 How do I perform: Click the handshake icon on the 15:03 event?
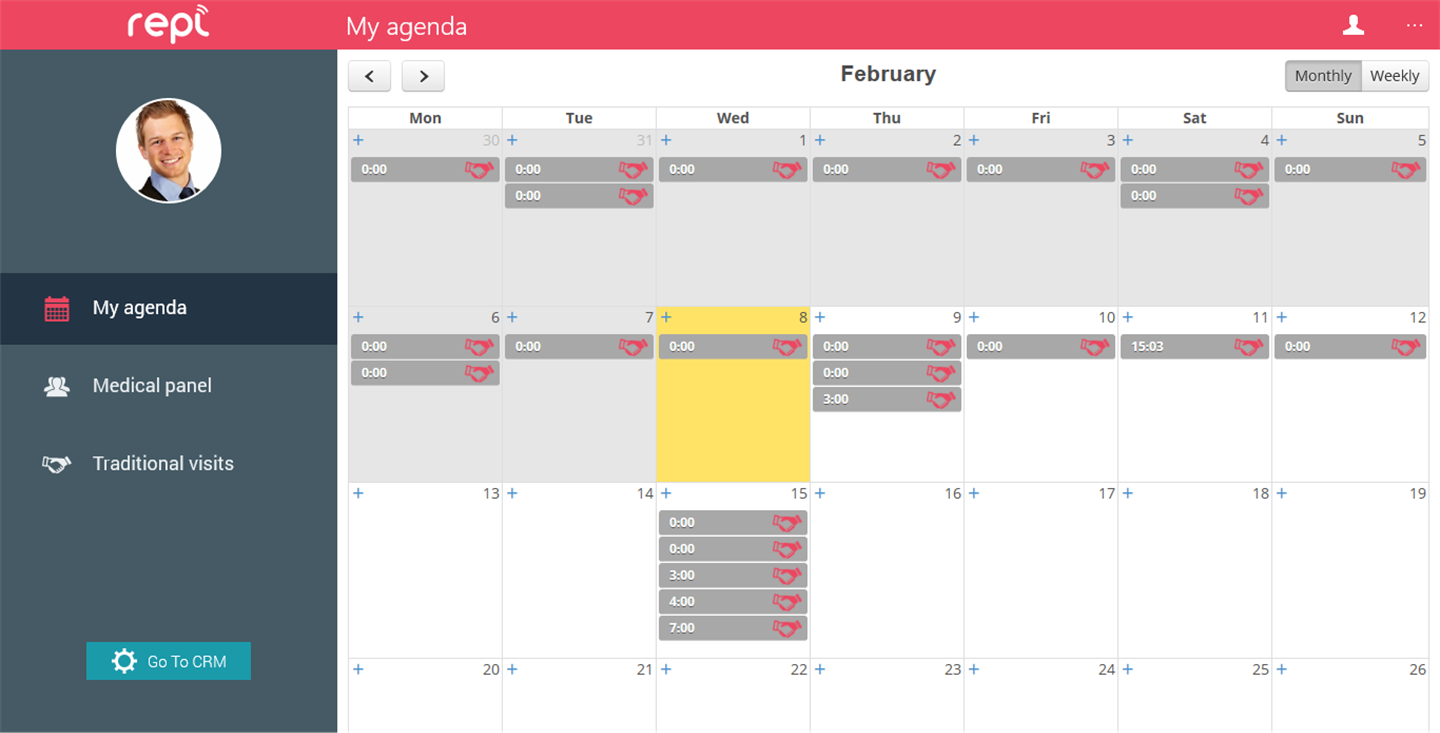1248,346
